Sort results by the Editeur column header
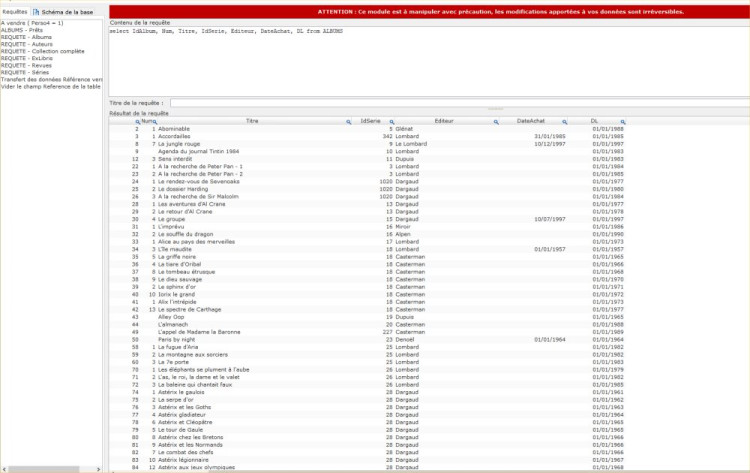750x473 pixels. point(444,121)
